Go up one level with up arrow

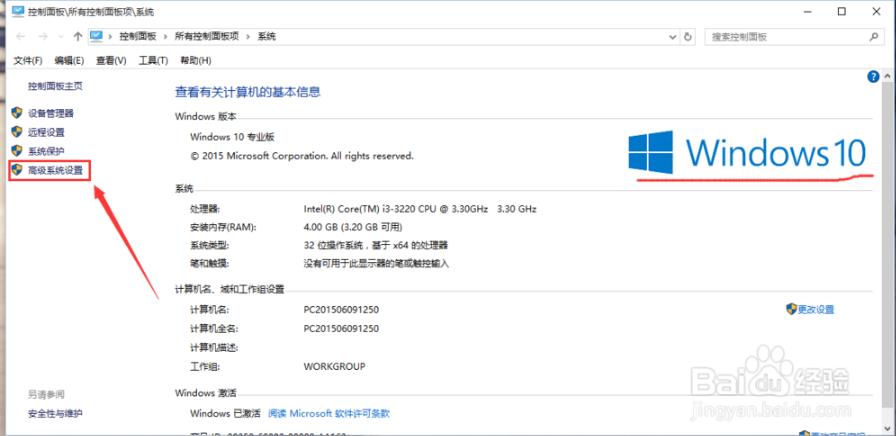[78, 37]
